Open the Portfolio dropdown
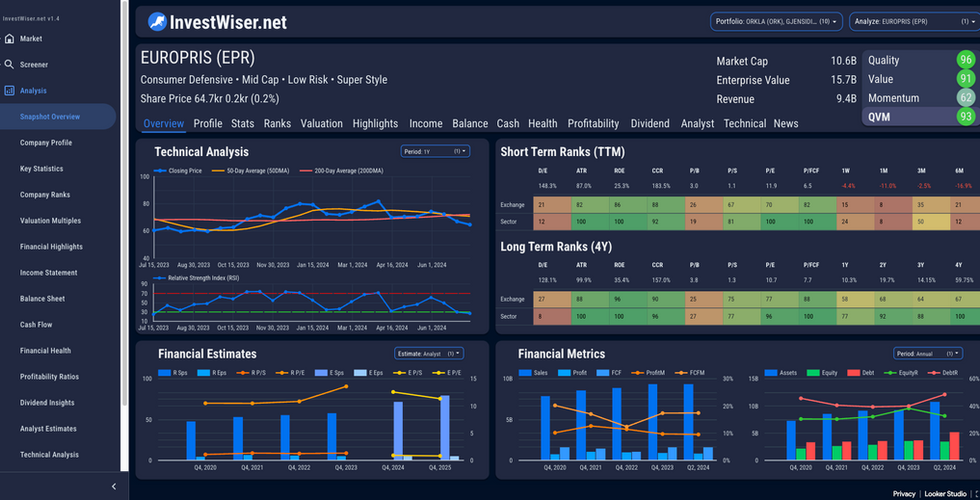Viewport: 980px width, 500px height. point(776,21)
